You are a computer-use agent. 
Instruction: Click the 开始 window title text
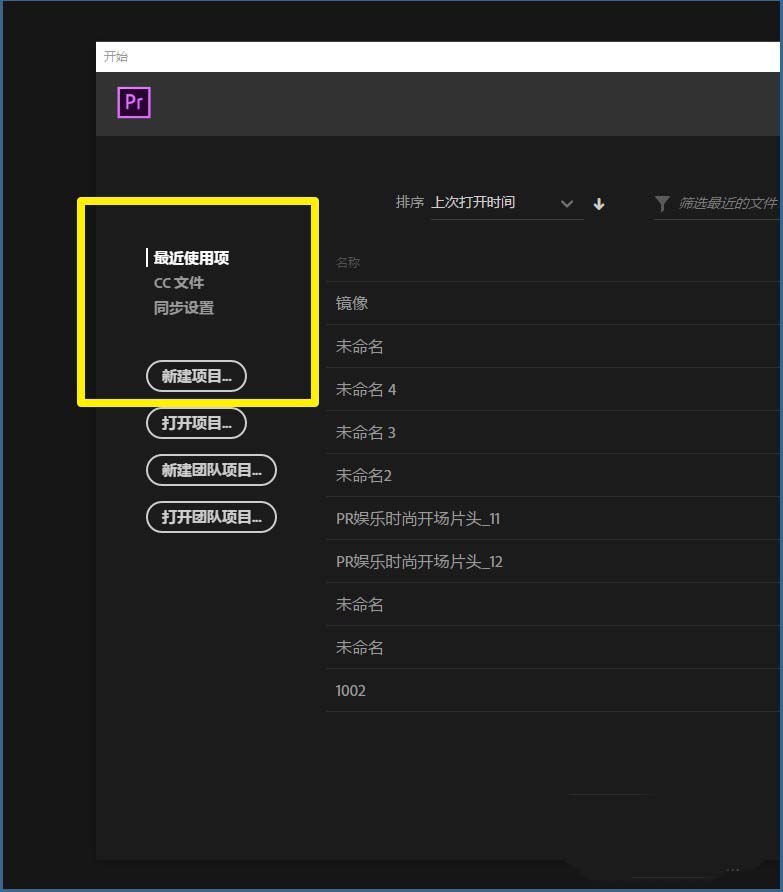(116, 56)
